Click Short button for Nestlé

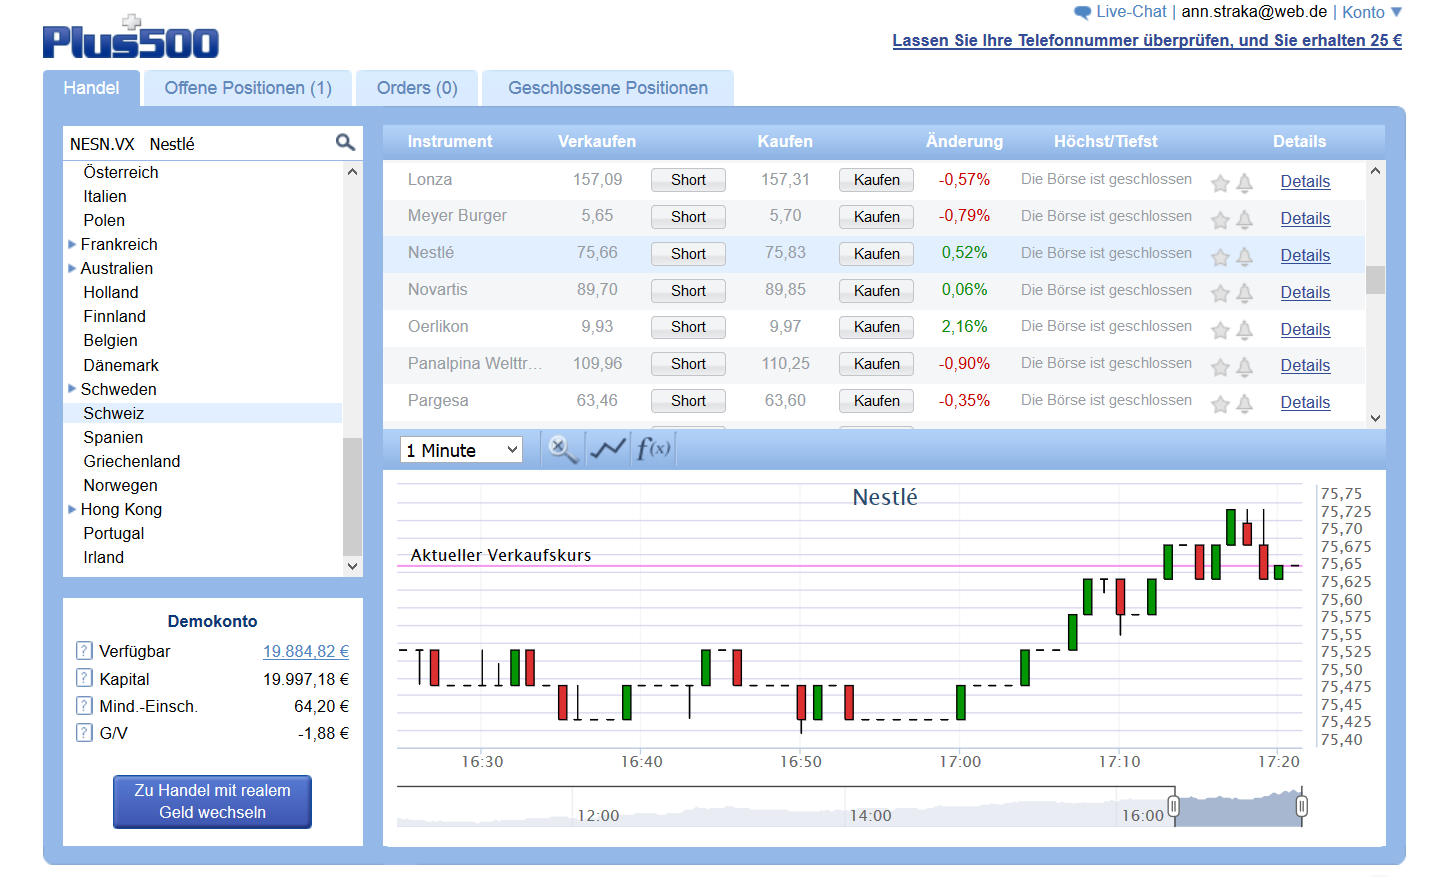click(x=688, y=254)
